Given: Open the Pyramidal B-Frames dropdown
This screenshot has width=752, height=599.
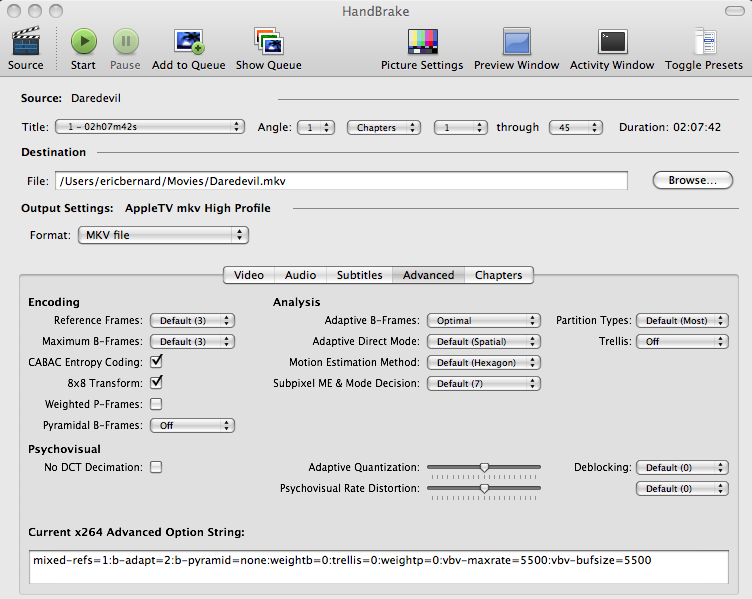Looking at the screenshot, I should click(x=192, y=425).
